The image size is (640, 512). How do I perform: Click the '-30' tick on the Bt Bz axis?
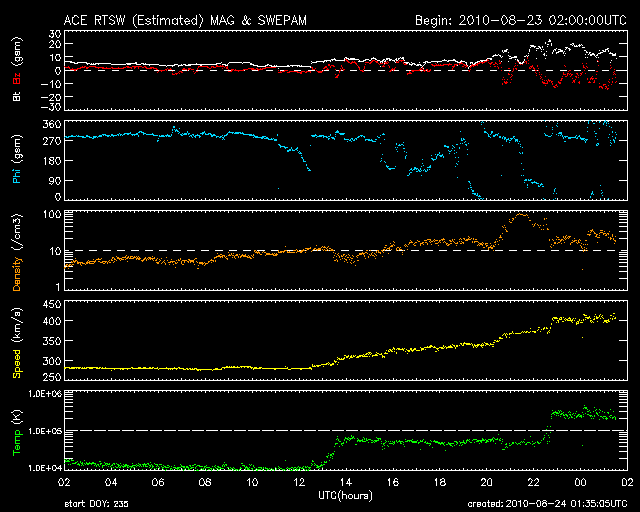pyautogui.click(x=51, y=107)
